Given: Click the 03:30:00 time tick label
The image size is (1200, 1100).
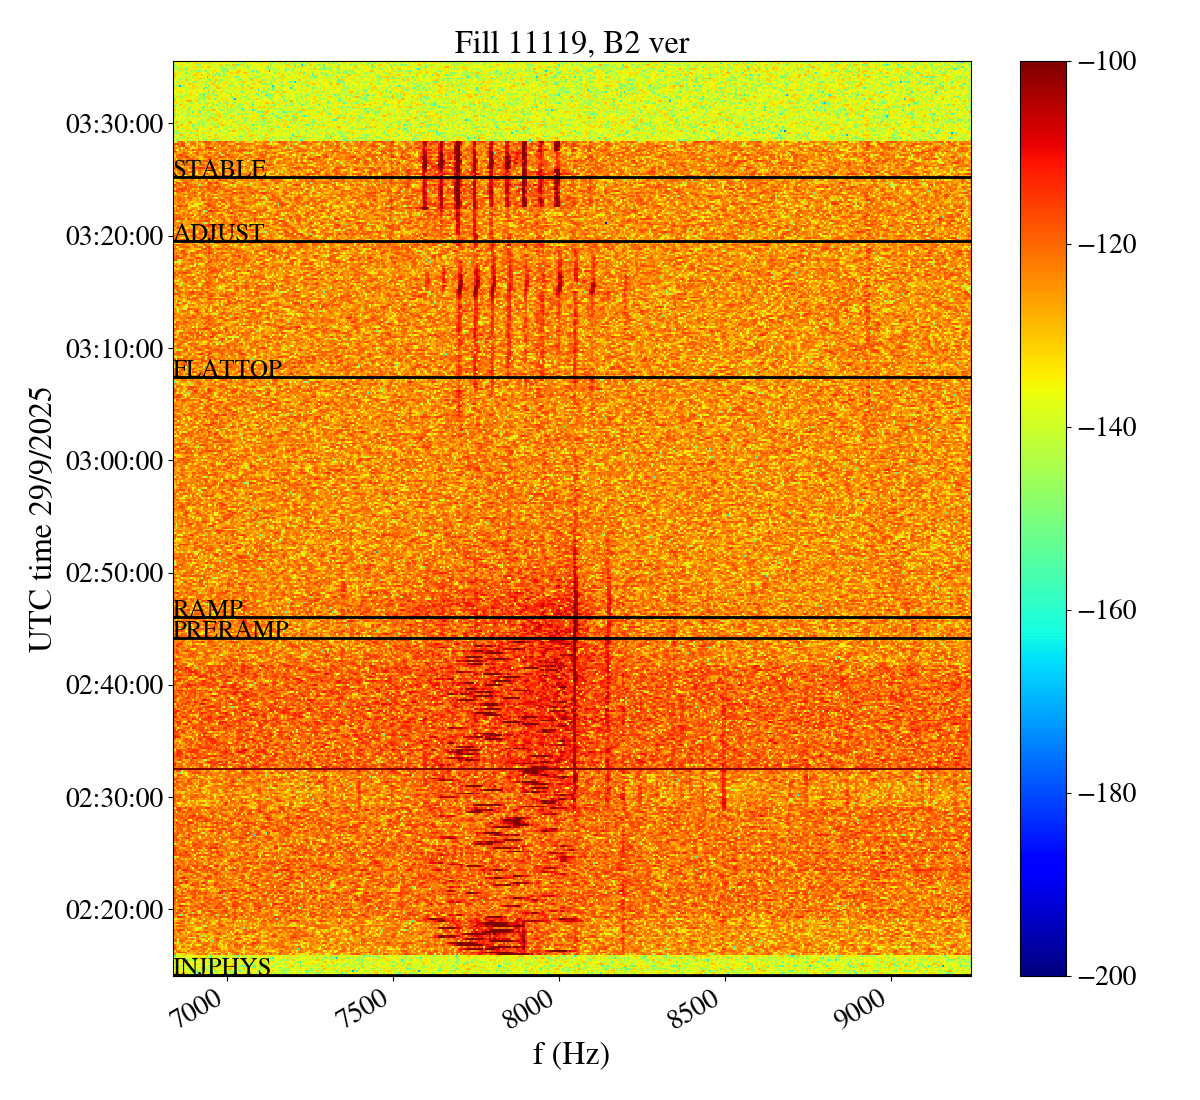Looking at the screenshot, I should coord(113,124).
